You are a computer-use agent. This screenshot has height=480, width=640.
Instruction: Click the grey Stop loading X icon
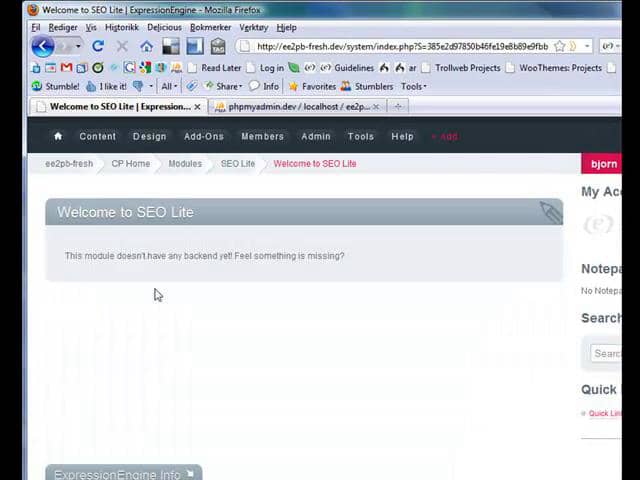click(122, 46)
